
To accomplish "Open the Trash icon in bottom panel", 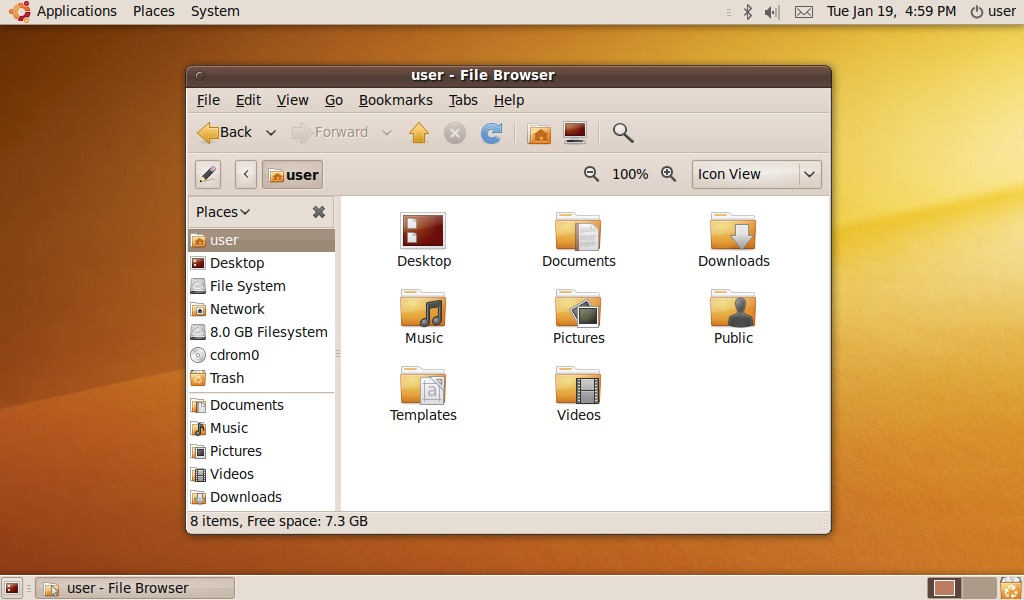I will (1010, 588).
